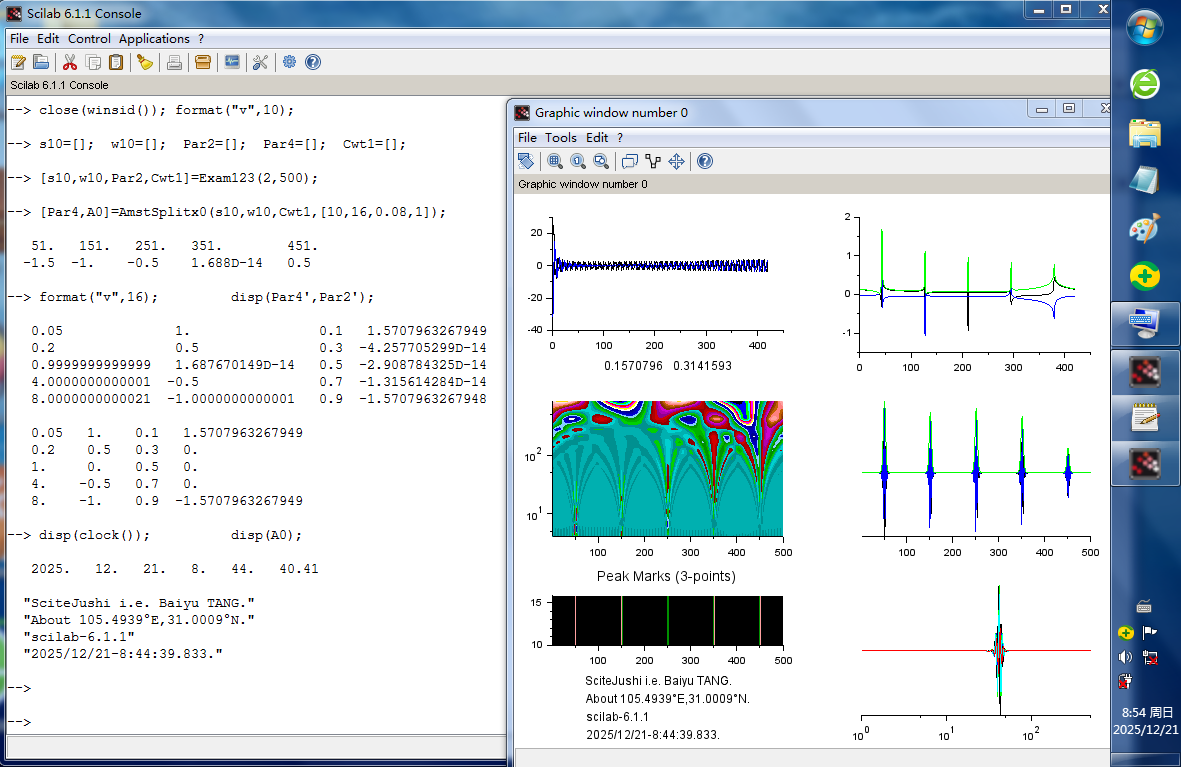Toggle datatip mode in graphic window
Screen dimensions: 1181x767
[630, 161]
